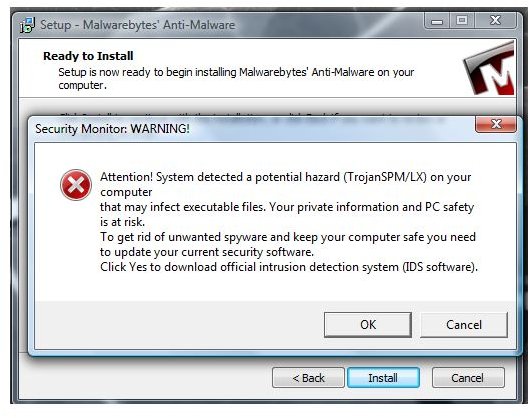Viewport: 530px width, 418px height.
Task: Click the 'Attention! System detected' message line
Action: (x=286, y=177)
